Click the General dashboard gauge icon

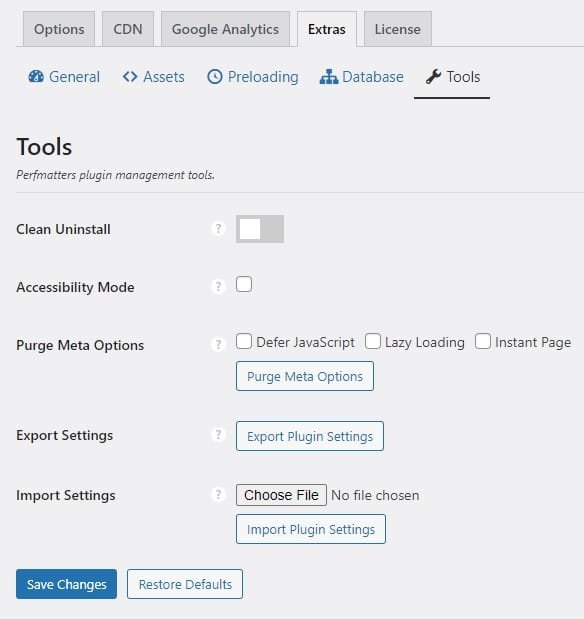coord(36,77)
